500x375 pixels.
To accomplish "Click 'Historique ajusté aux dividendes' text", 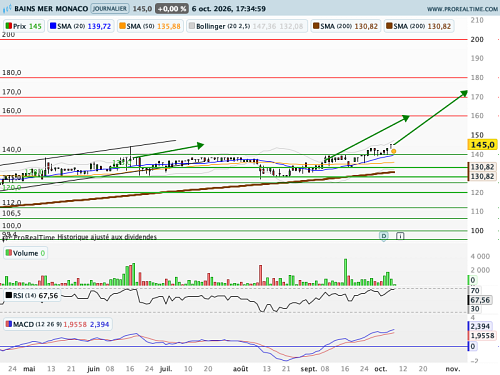I will [107, 237].
